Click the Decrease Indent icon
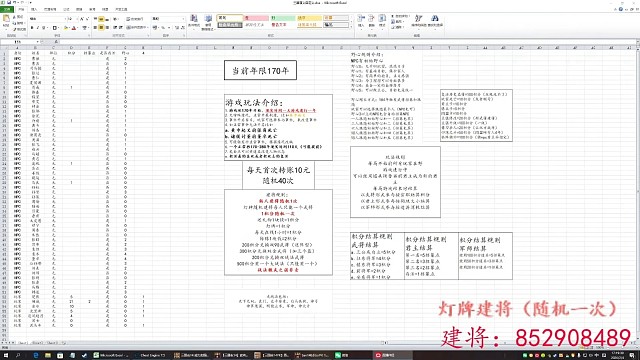Viewport: 640px width, 360px height. point(115,28)
